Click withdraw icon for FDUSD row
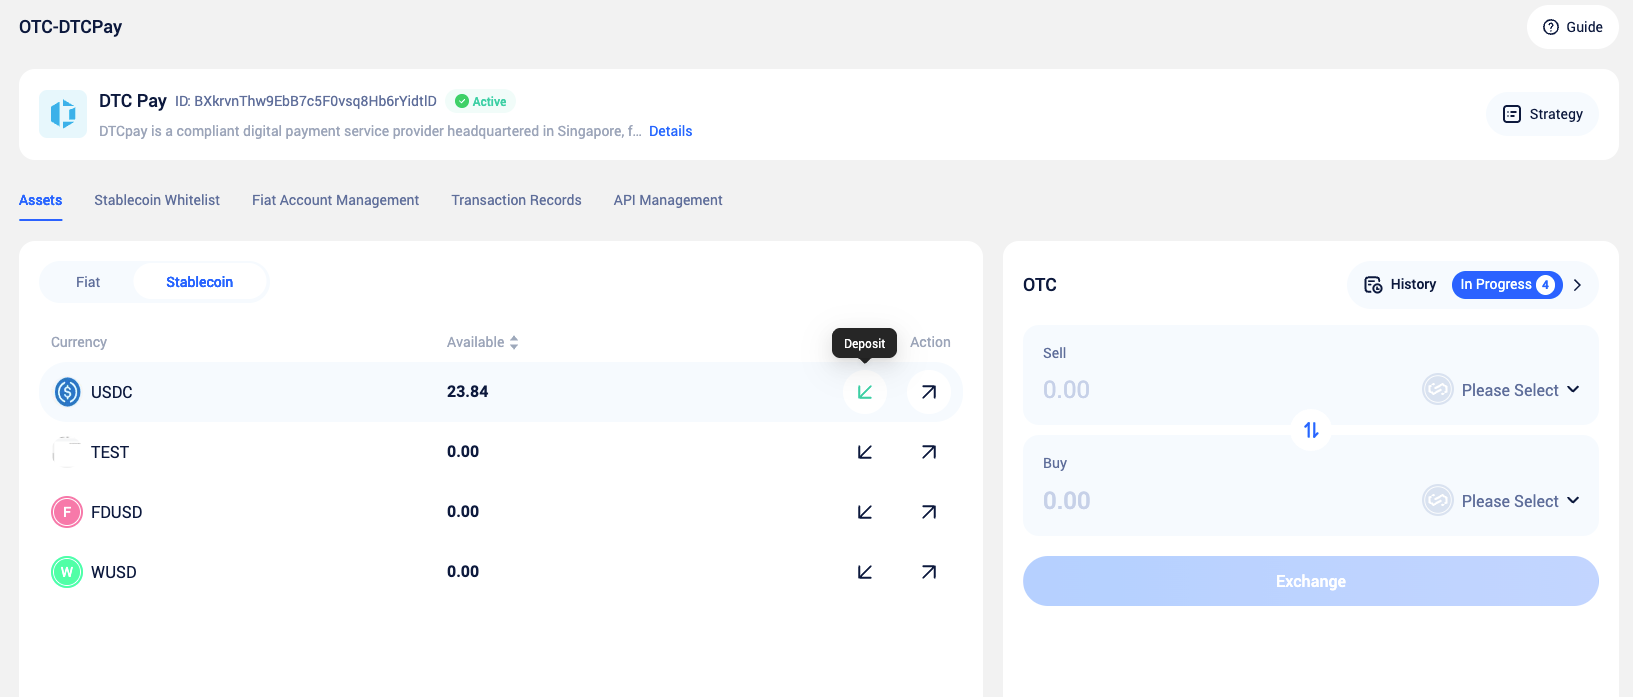 click(929, 512)
